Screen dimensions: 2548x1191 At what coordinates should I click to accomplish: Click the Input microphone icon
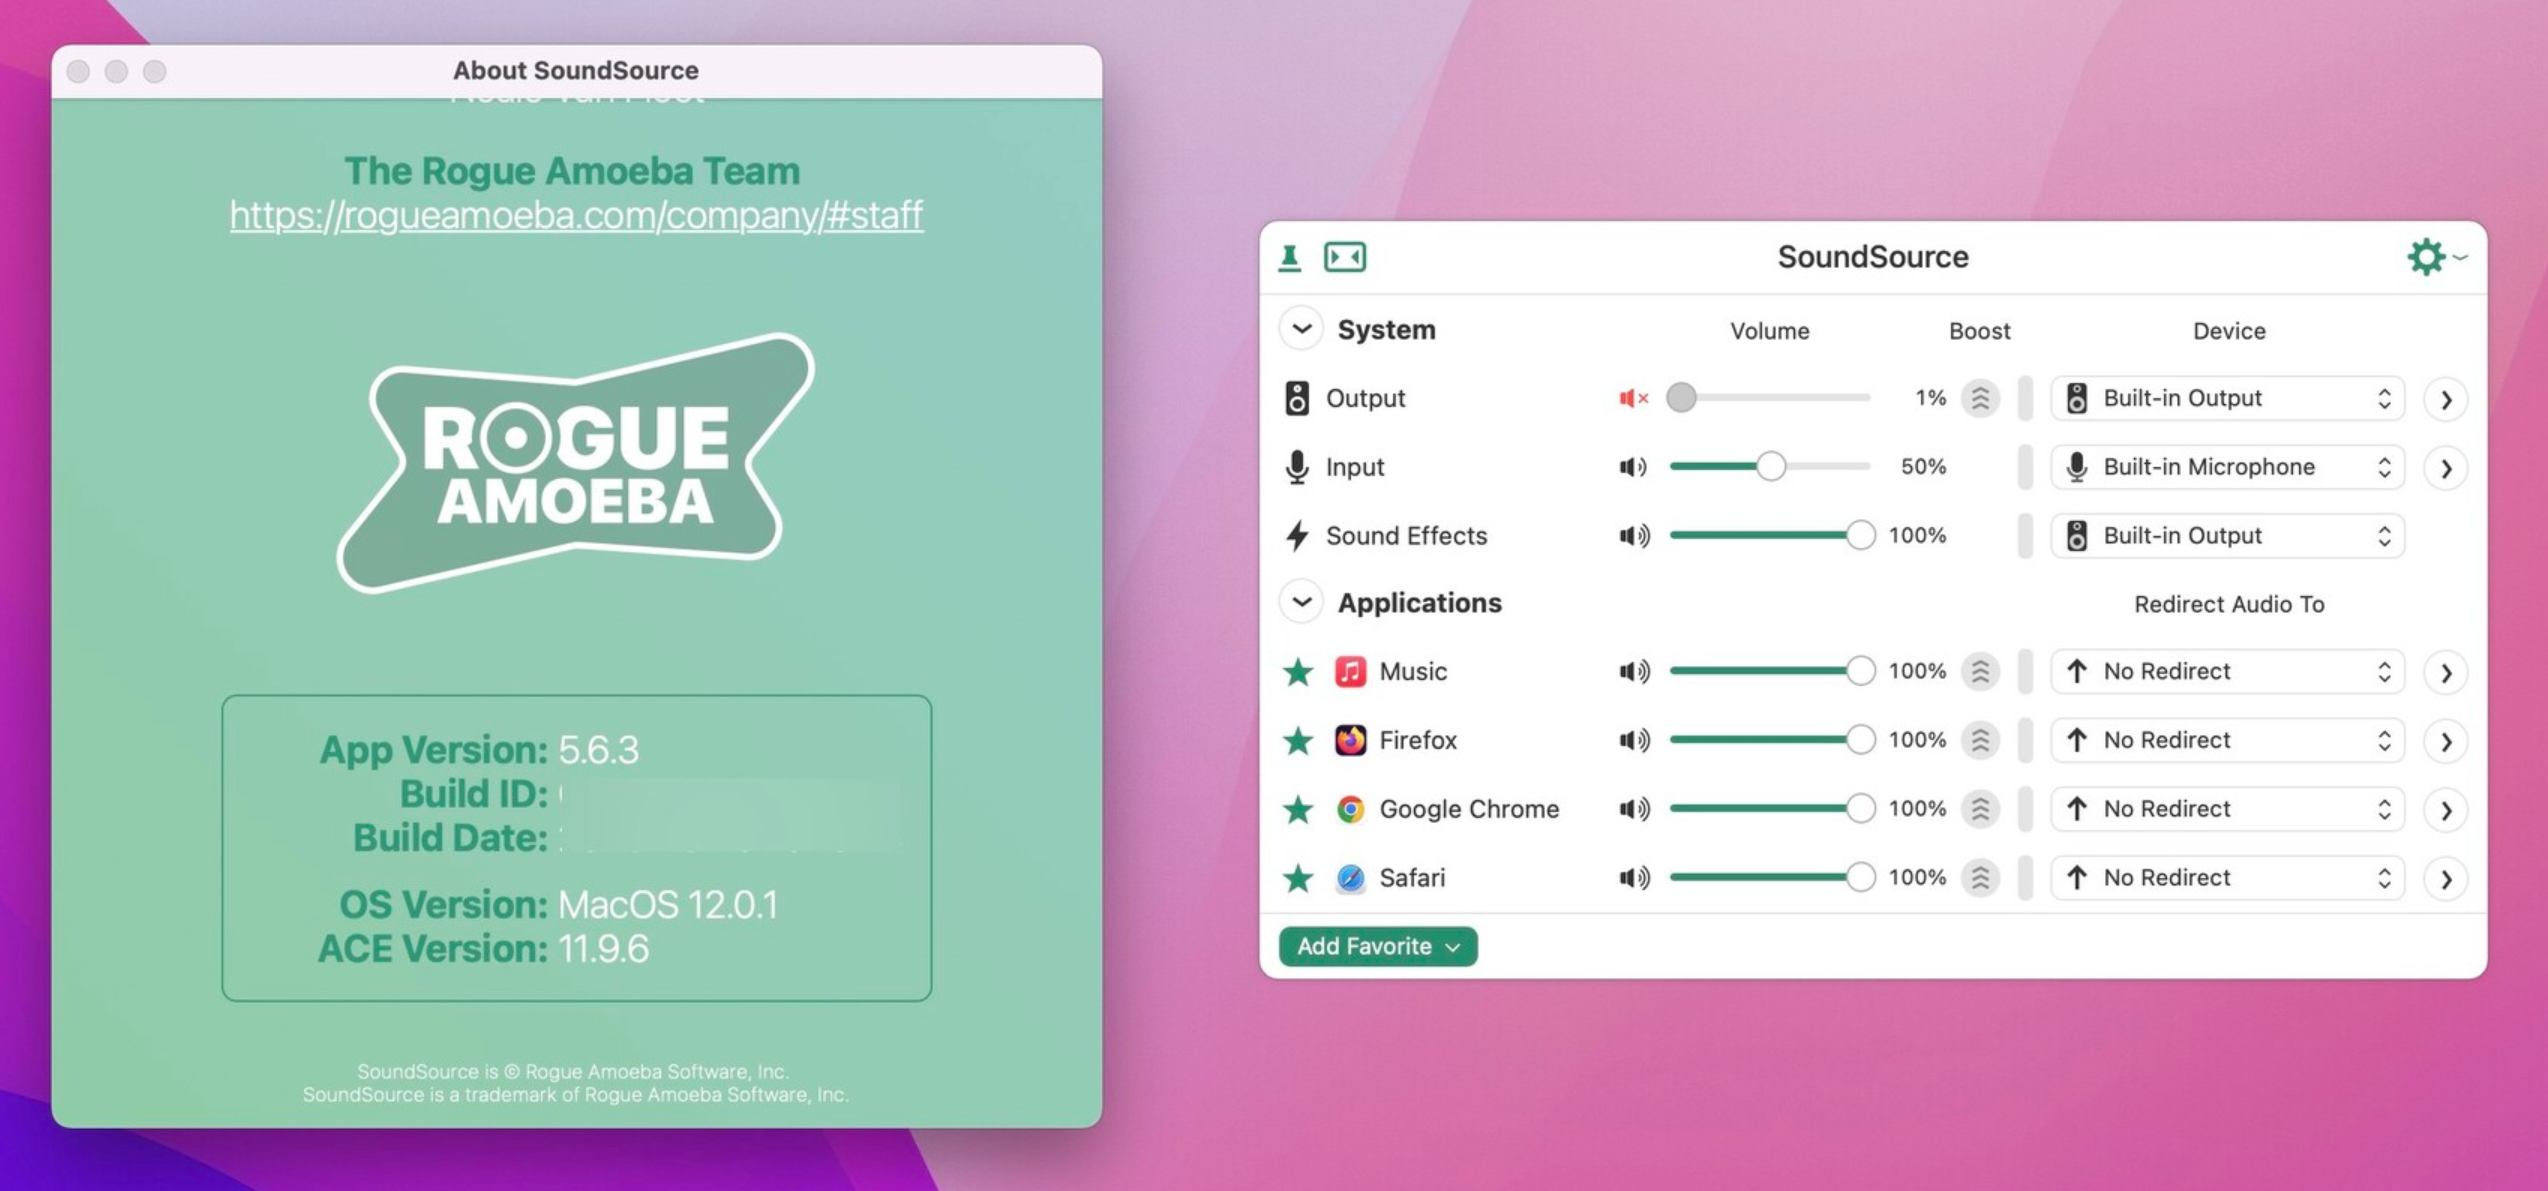point(1297,467)
